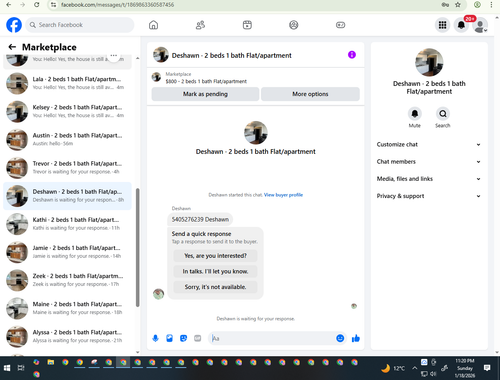Send quick response 'In talks. I'll let you know.'
500x380 pixels.
[x=215, y=271]
